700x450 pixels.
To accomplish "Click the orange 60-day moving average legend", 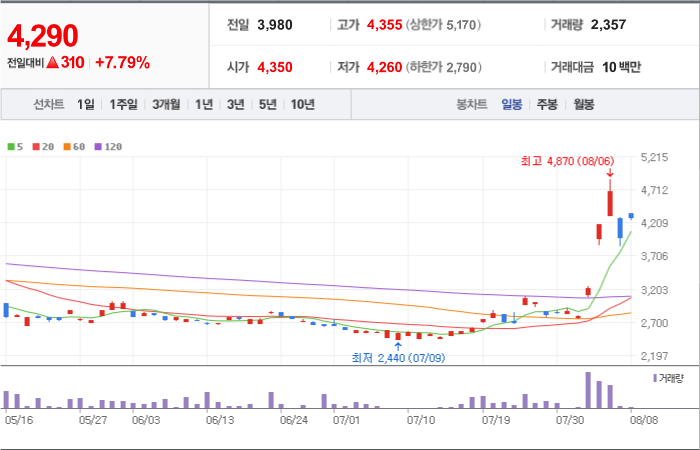I will tap(74, 146).
